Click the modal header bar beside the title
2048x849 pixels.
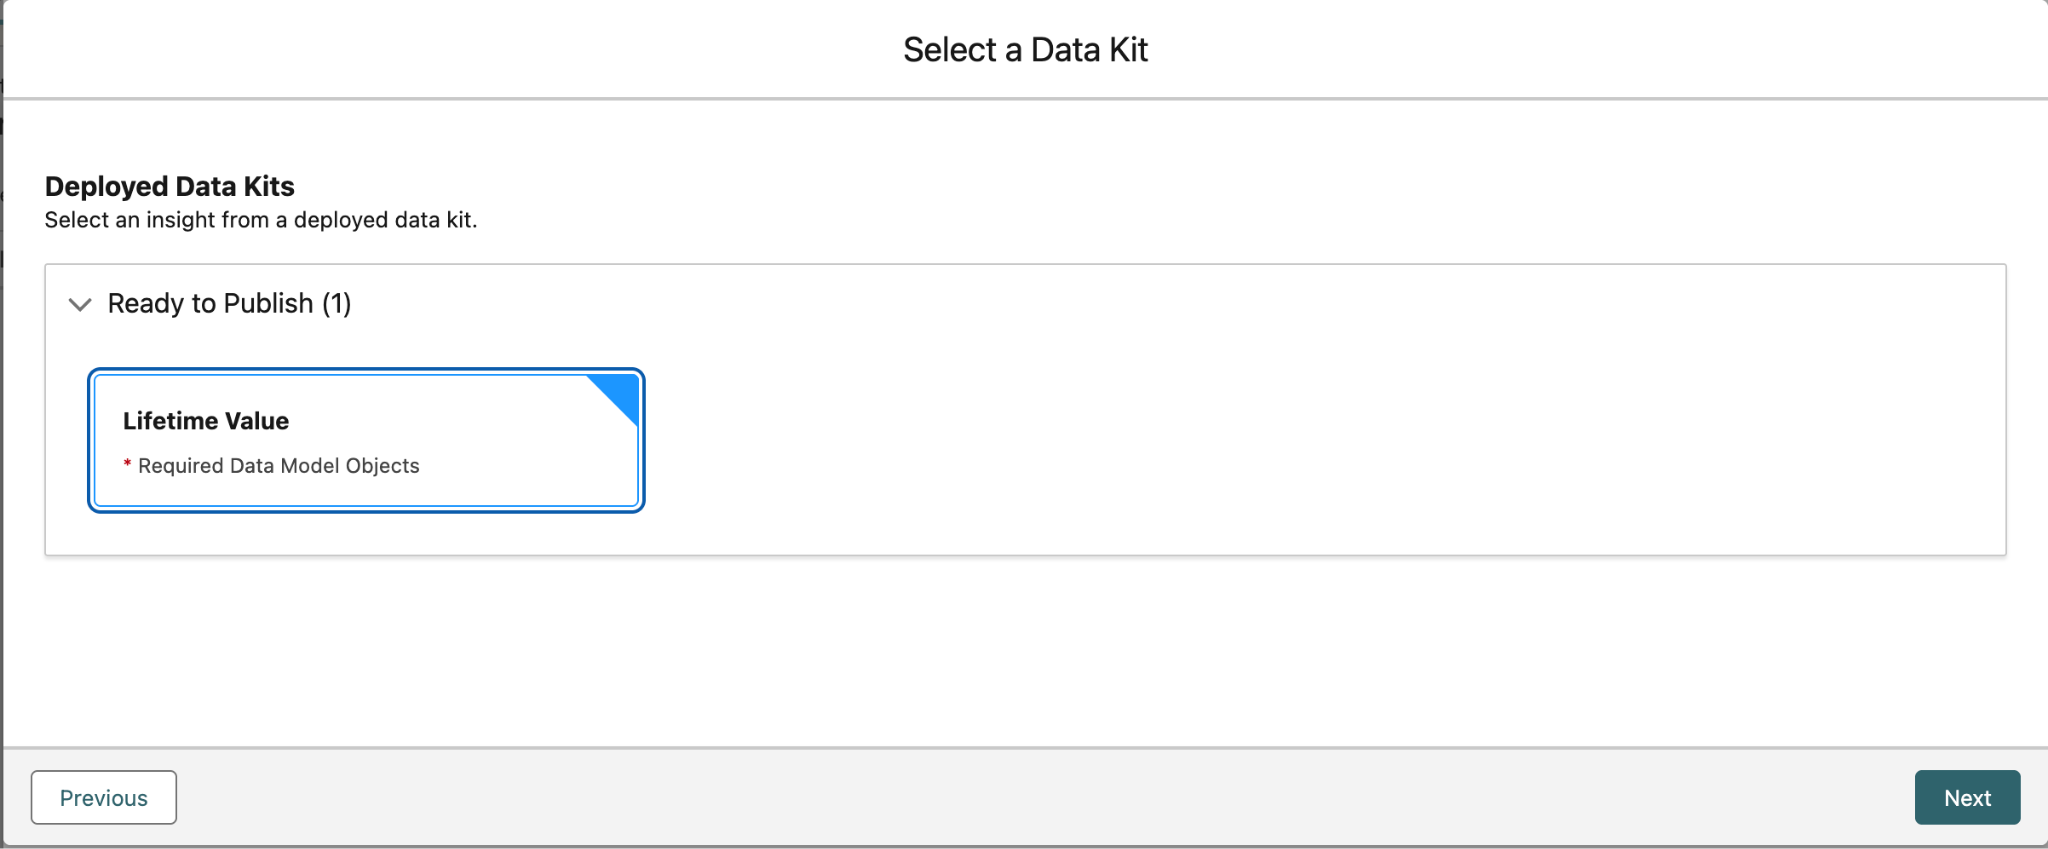(1500, 50)
